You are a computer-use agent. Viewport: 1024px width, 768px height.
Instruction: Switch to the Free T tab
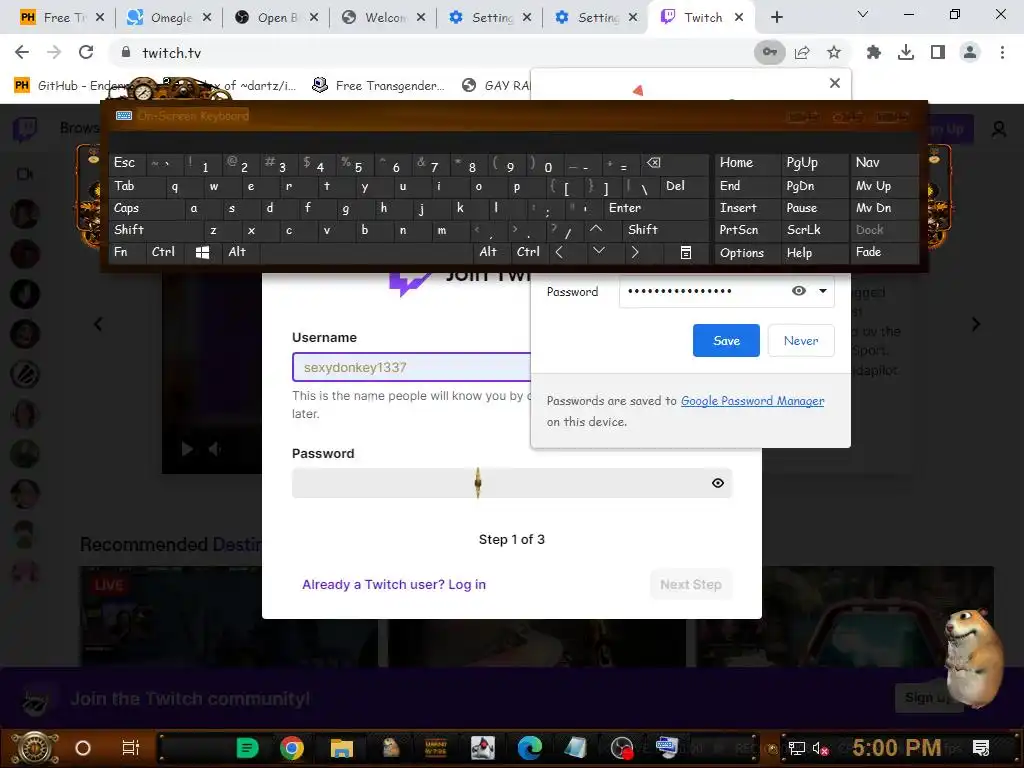pos(62,18)
